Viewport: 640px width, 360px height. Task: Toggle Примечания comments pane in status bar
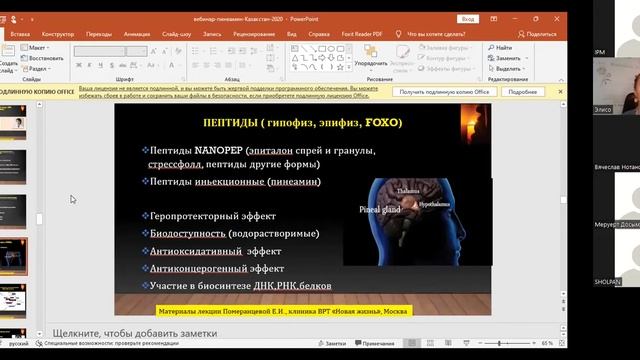click(x=375, y=343)
